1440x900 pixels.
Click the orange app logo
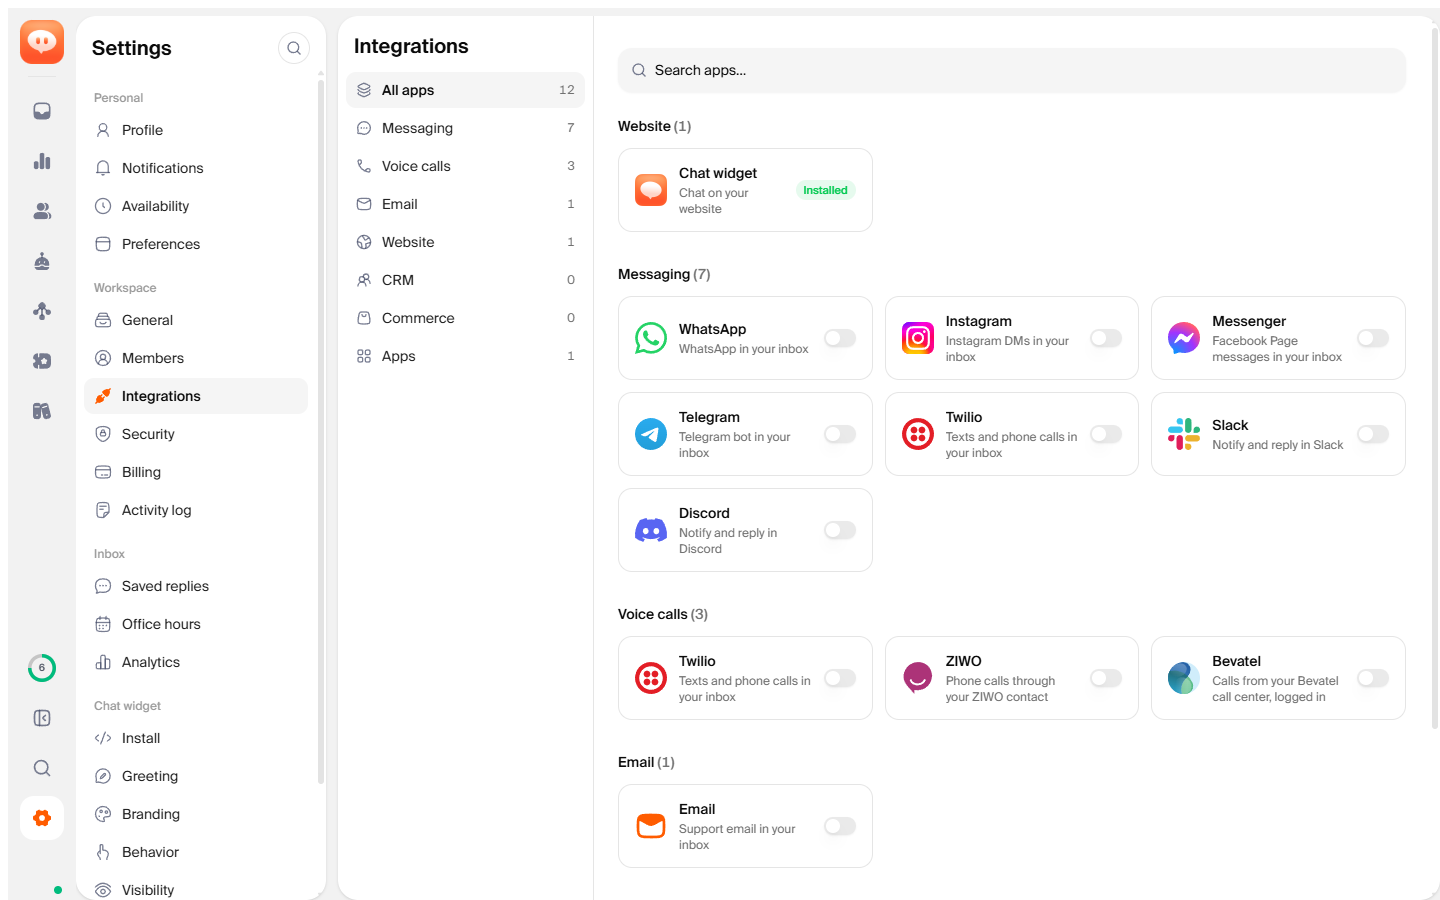(x=42, y=42)
